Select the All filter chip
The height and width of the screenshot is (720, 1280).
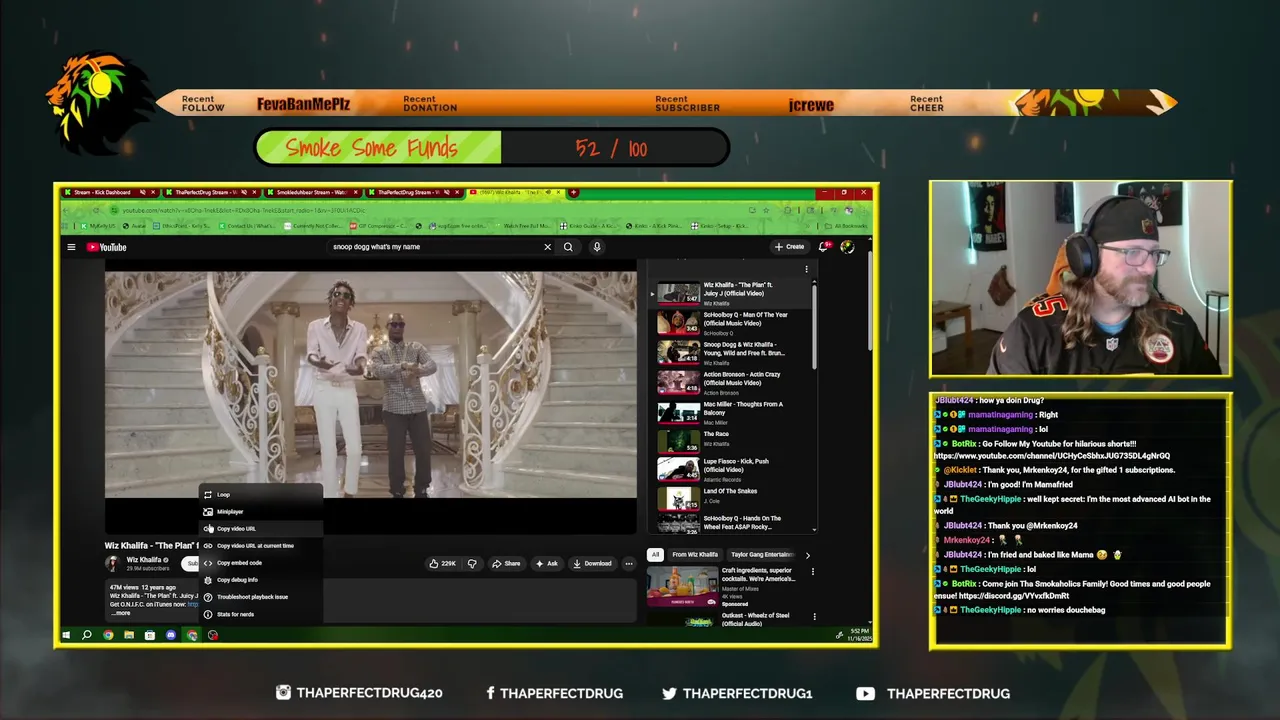click(655, 554)
